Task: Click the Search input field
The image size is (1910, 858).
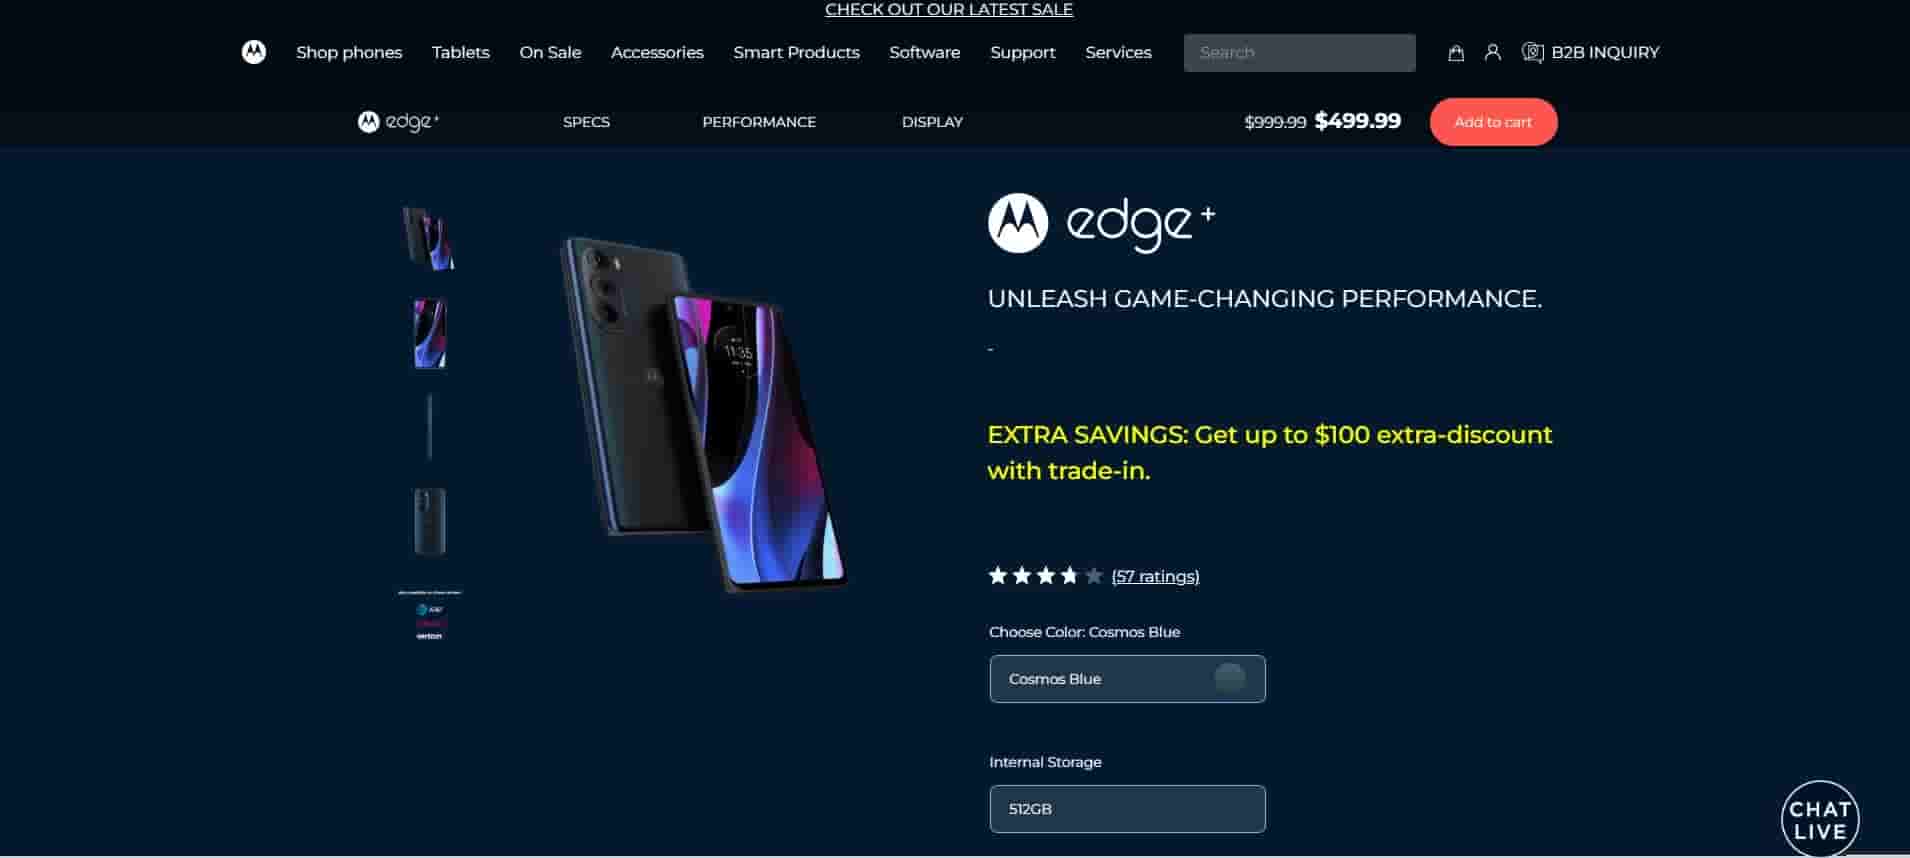Action: tap(1299, 53)
